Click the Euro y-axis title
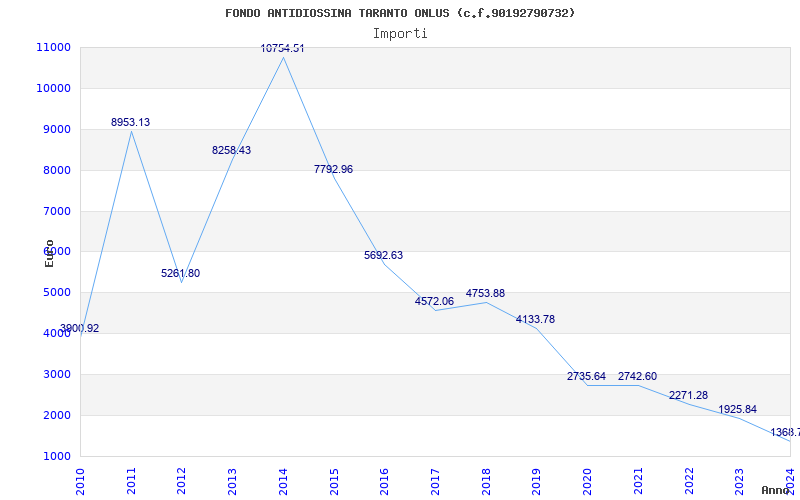The height and width of the screenshot is (500, 800). click(49, 254)
